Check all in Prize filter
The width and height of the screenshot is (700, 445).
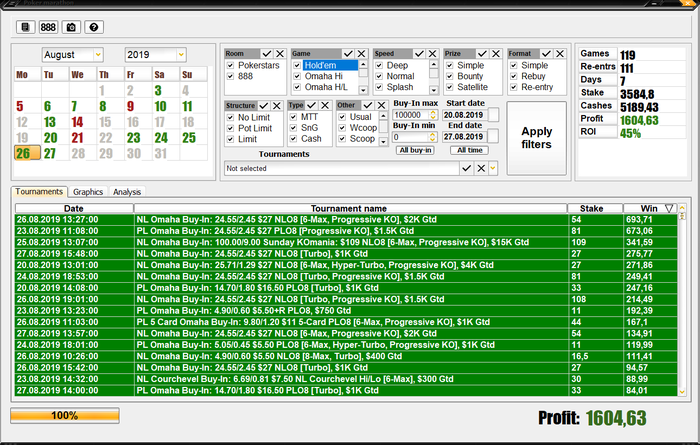click(x=483, y=54)
